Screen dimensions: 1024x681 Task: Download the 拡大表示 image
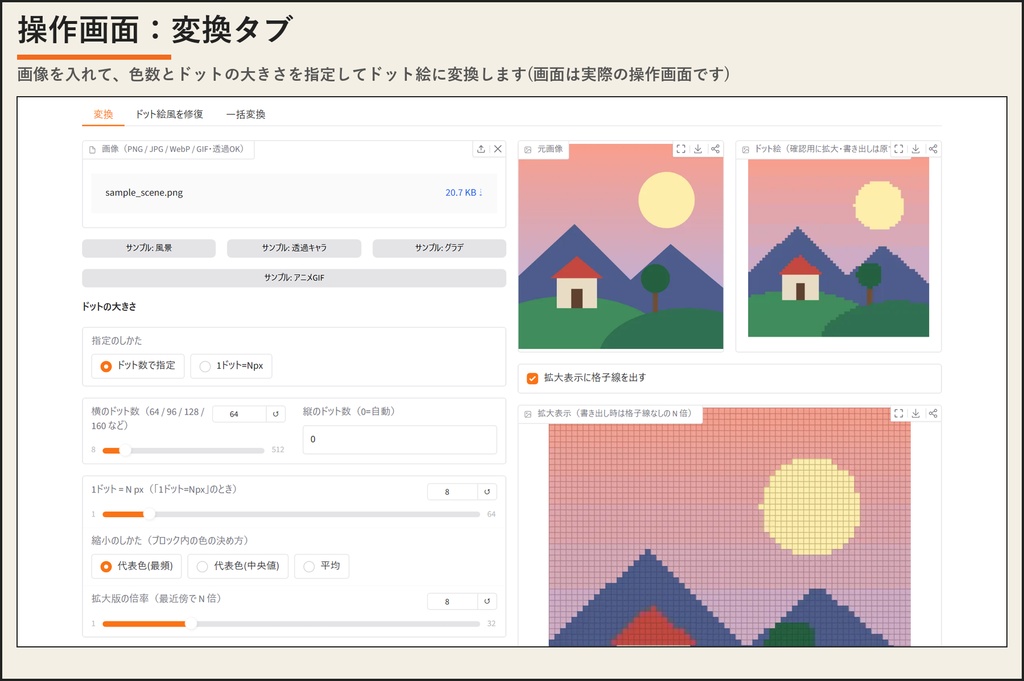point(916,413)
